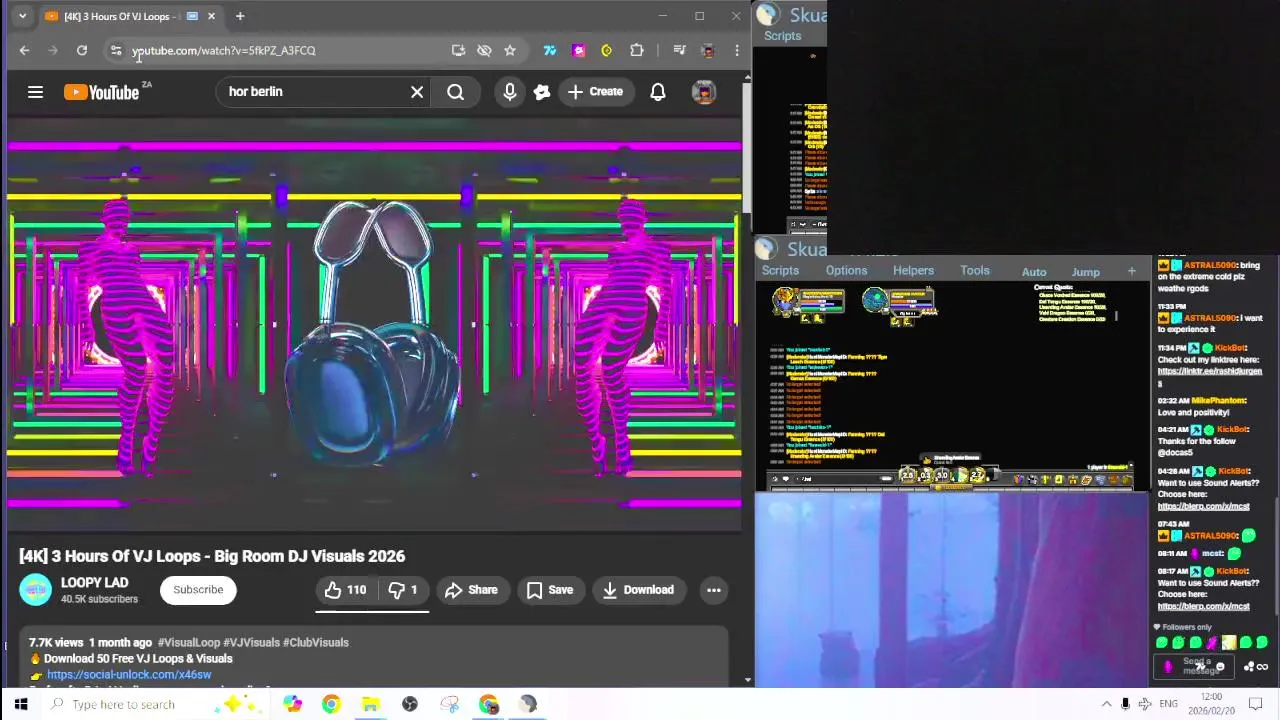The height and width of the screenshot is (720, 1280).
Task: Share this video
Action: 471,590
